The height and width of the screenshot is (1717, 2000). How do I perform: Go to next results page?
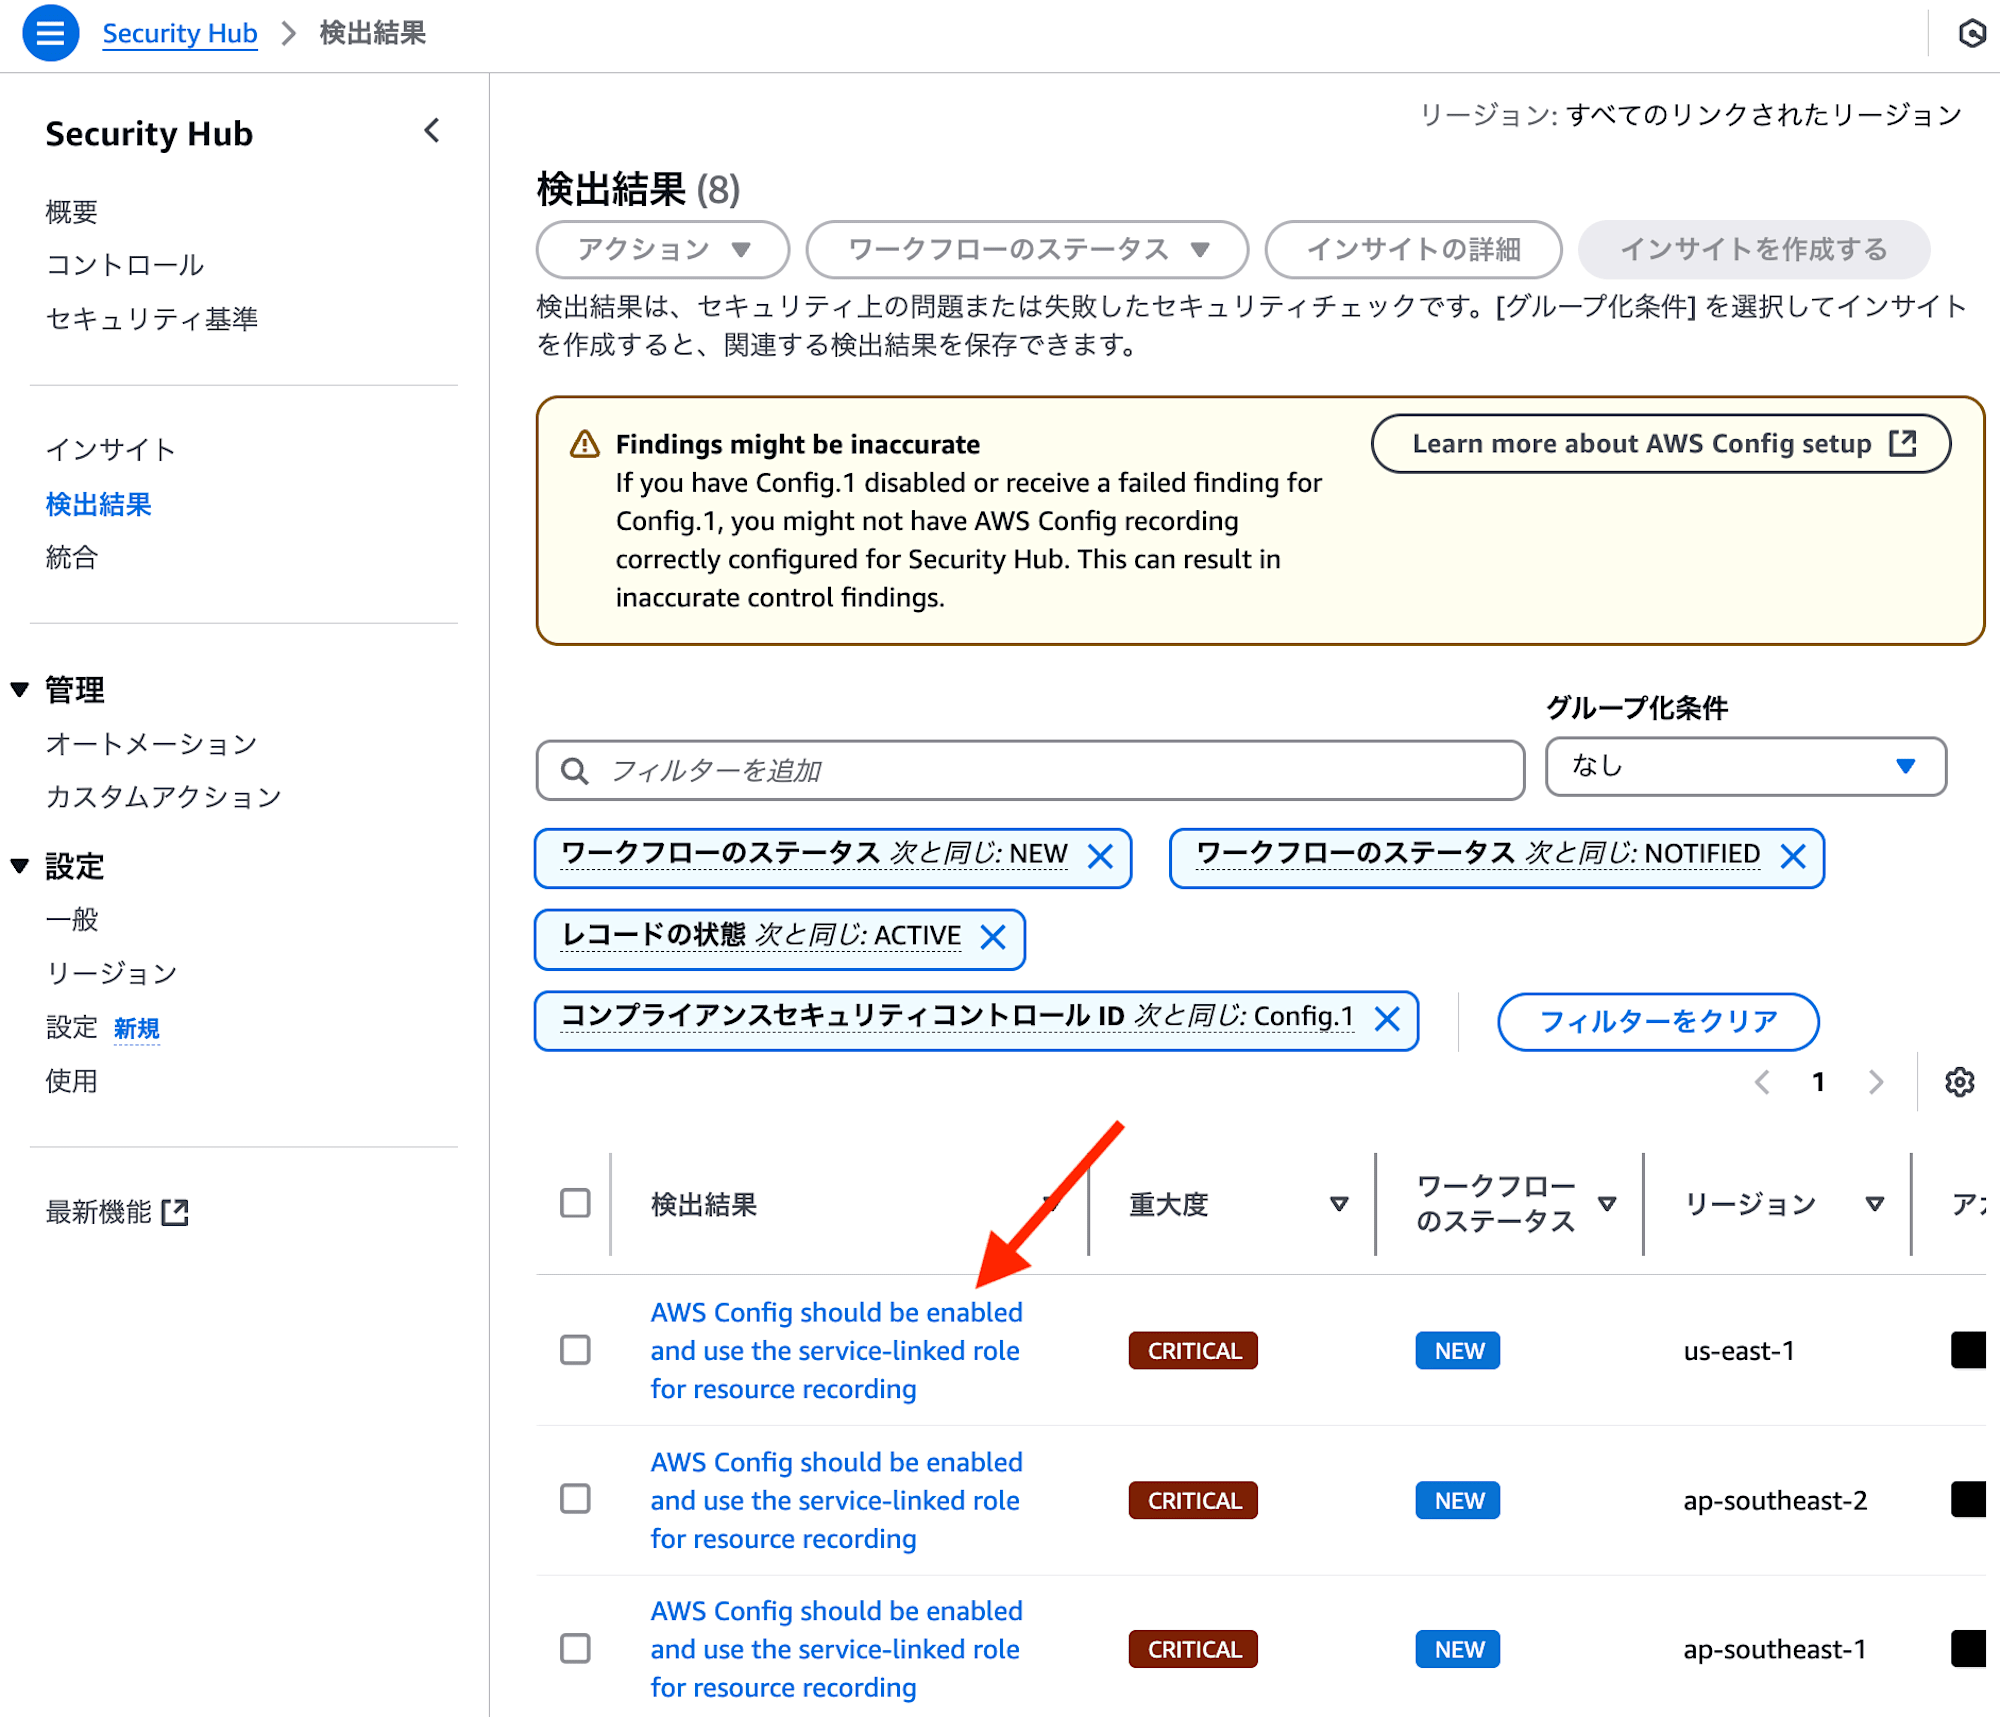[x=1876, y=1082]
